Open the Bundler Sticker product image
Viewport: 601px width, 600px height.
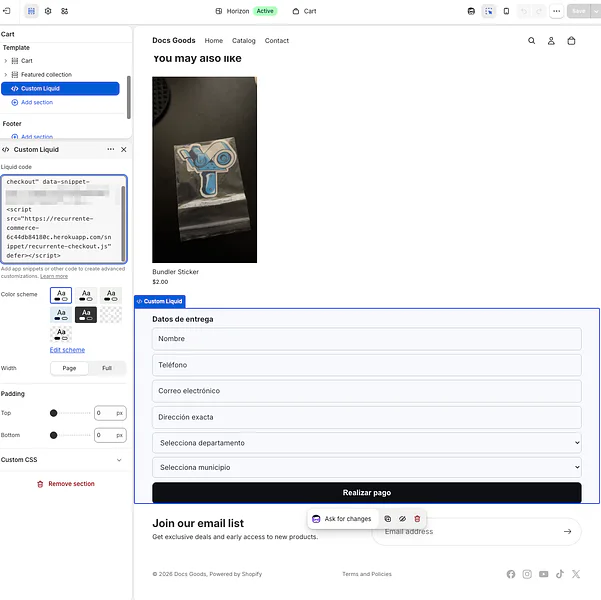coord(205,170)
